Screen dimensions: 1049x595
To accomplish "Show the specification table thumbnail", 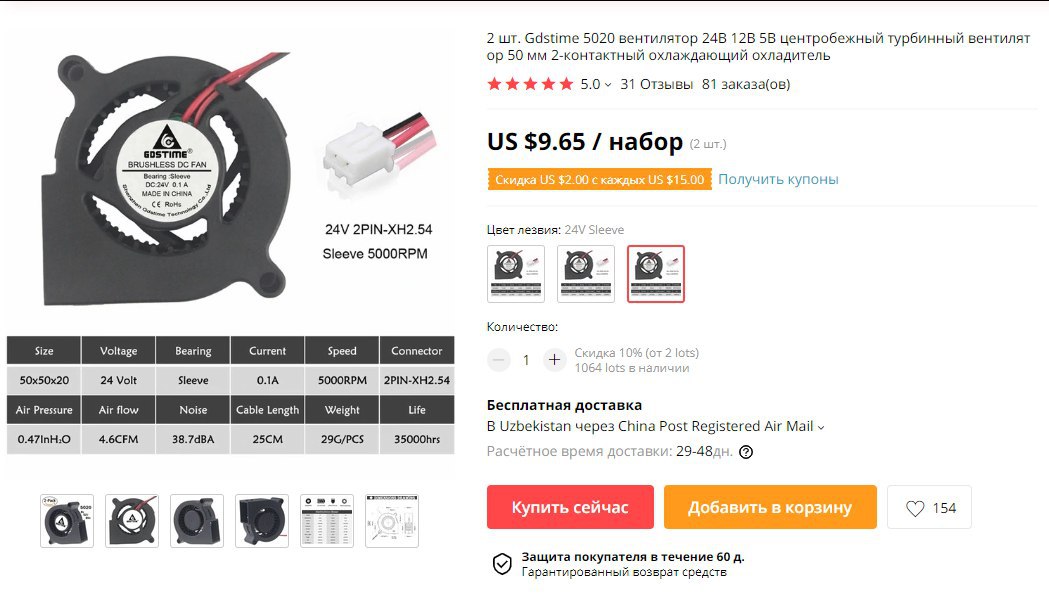I will tap(326, 521).
